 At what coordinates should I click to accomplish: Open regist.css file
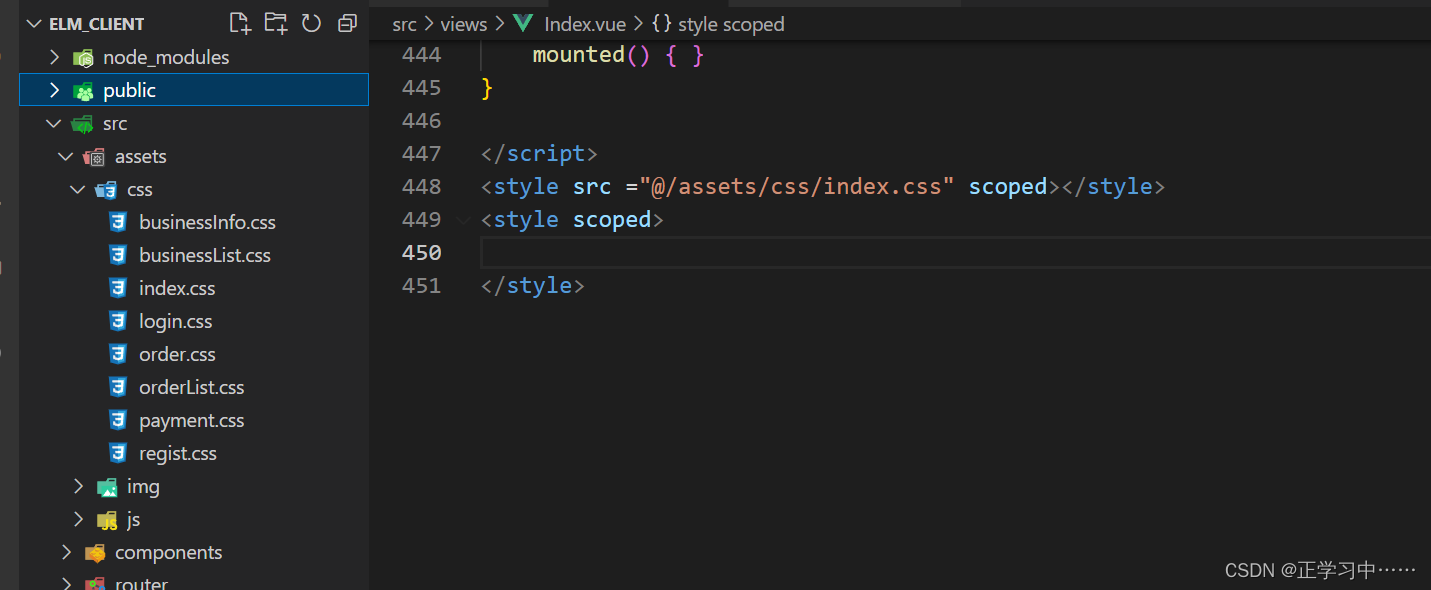pyautogui.click(x=178, y=453)
